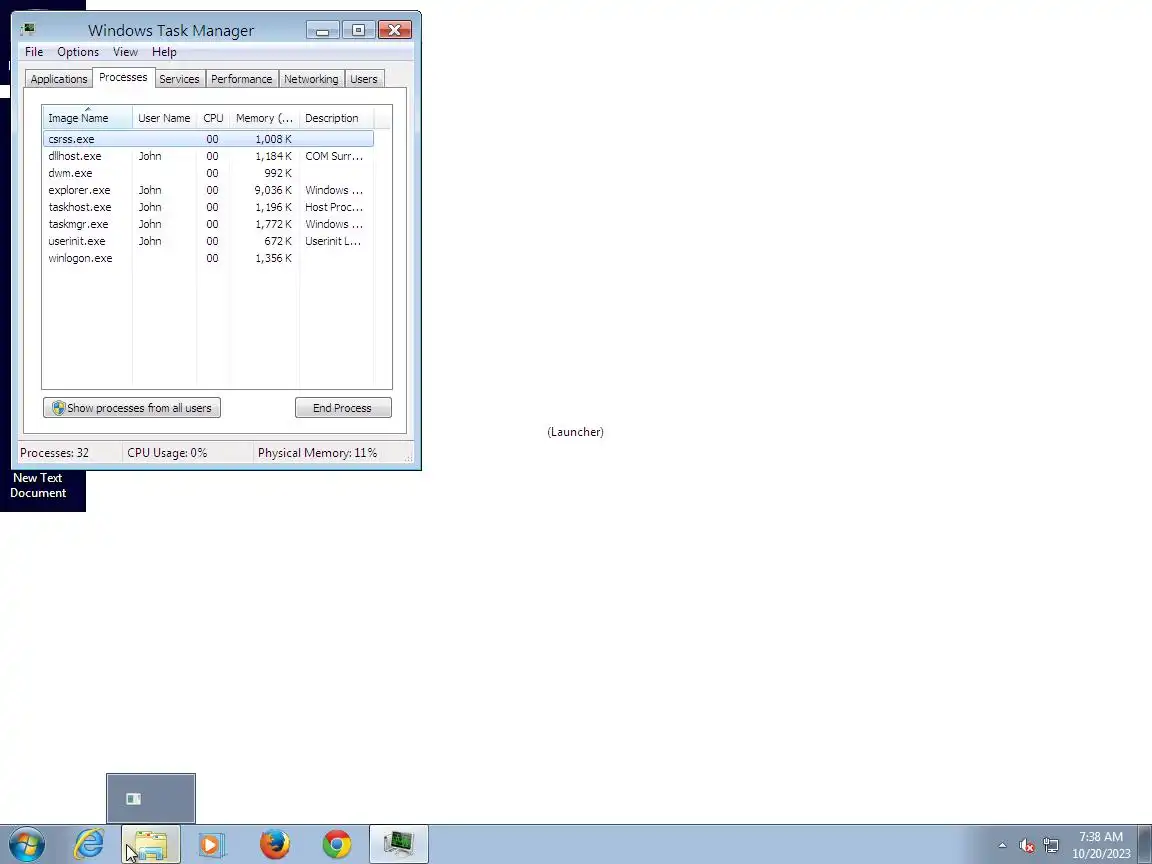Switch to the Applications tab

59,79
